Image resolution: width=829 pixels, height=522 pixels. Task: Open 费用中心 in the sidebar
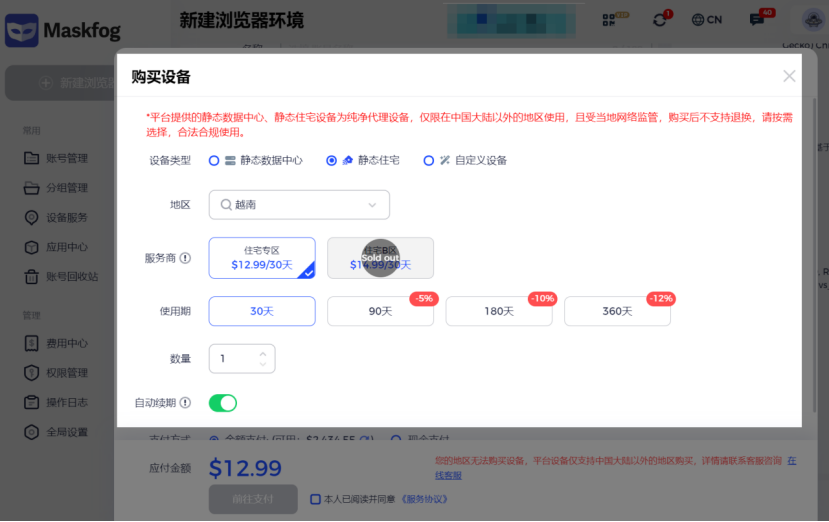(x=66, y=343)
